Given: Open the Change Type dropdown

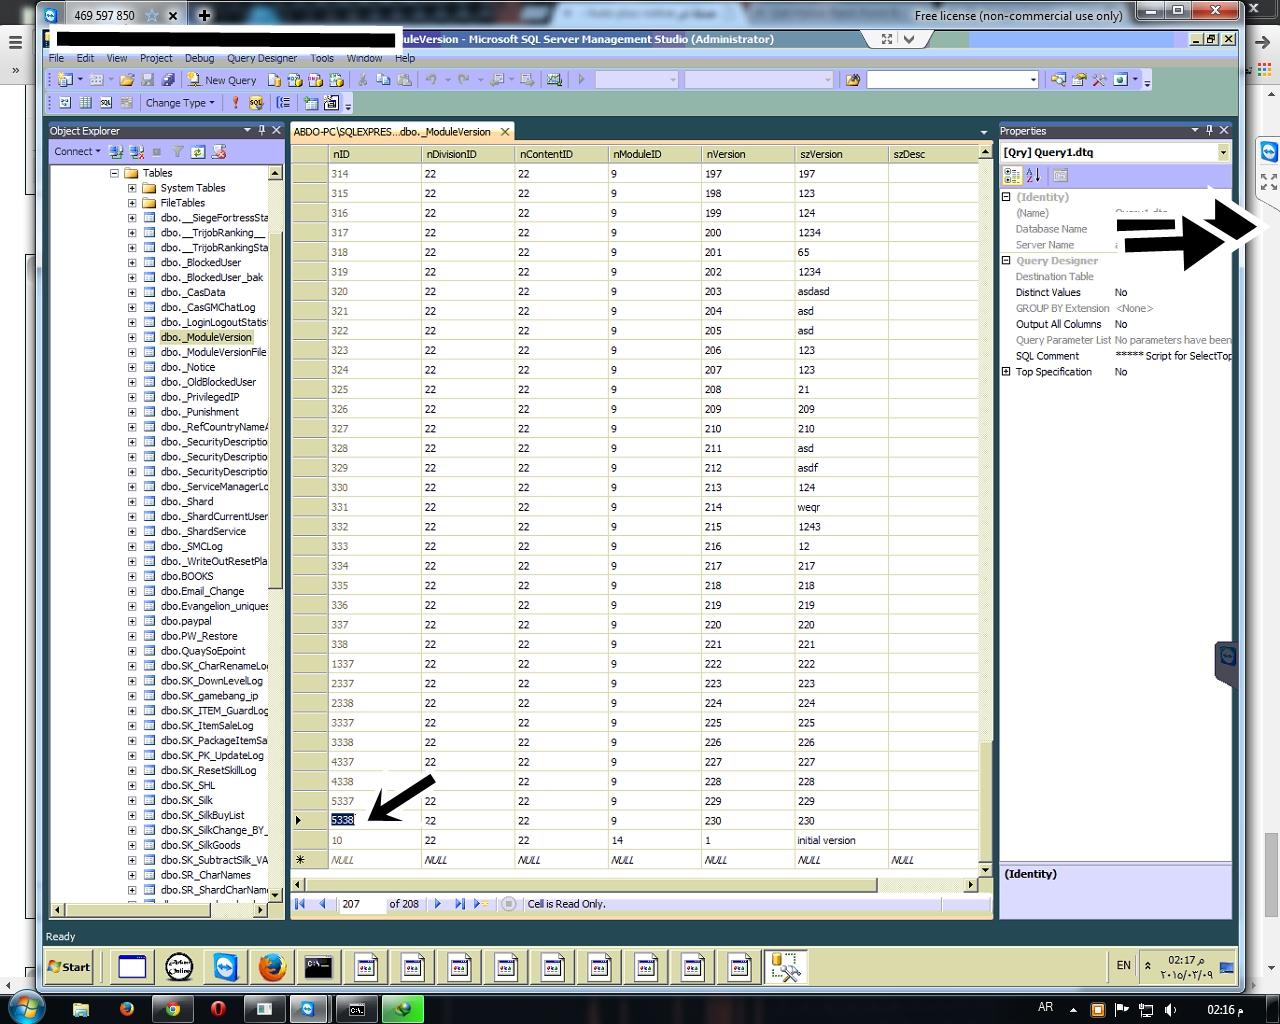Looking at the screenshot, I should pyautogui.click(x=180, y=103).
